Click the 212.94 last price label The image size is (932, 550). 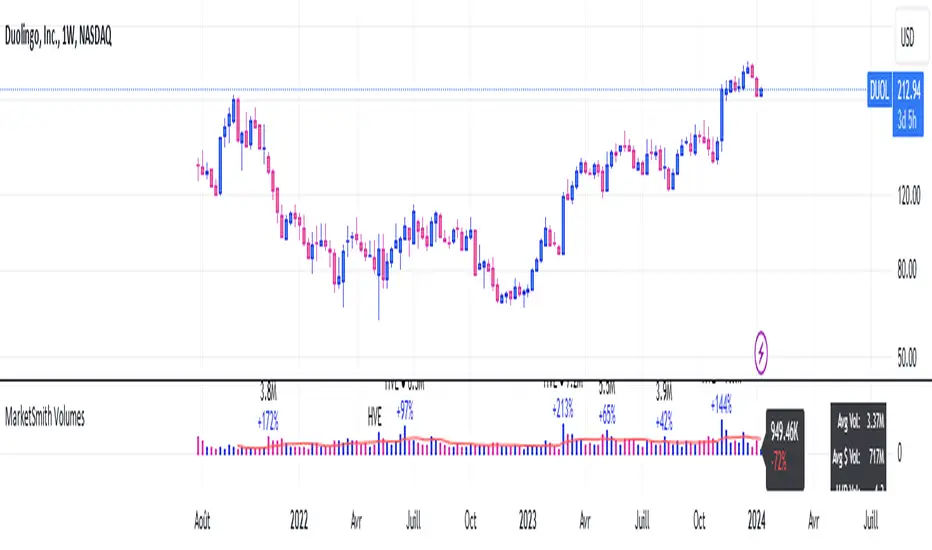(908, 90)
